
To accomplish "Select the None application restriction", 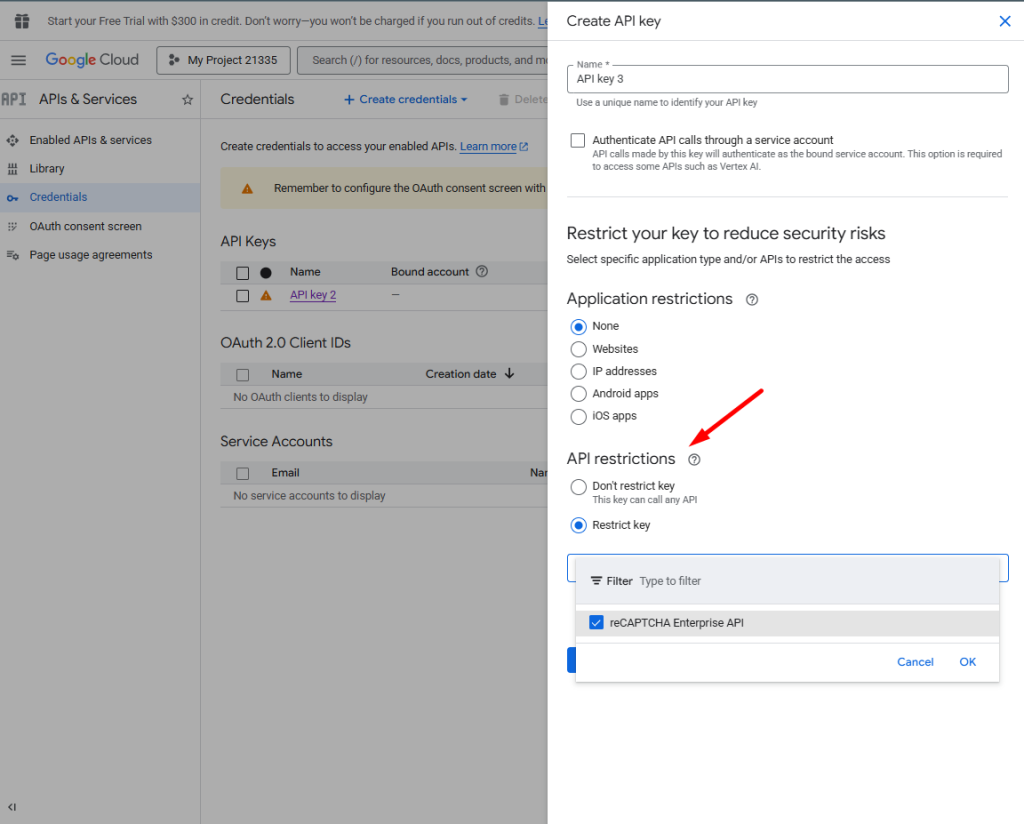I will 579,326.
